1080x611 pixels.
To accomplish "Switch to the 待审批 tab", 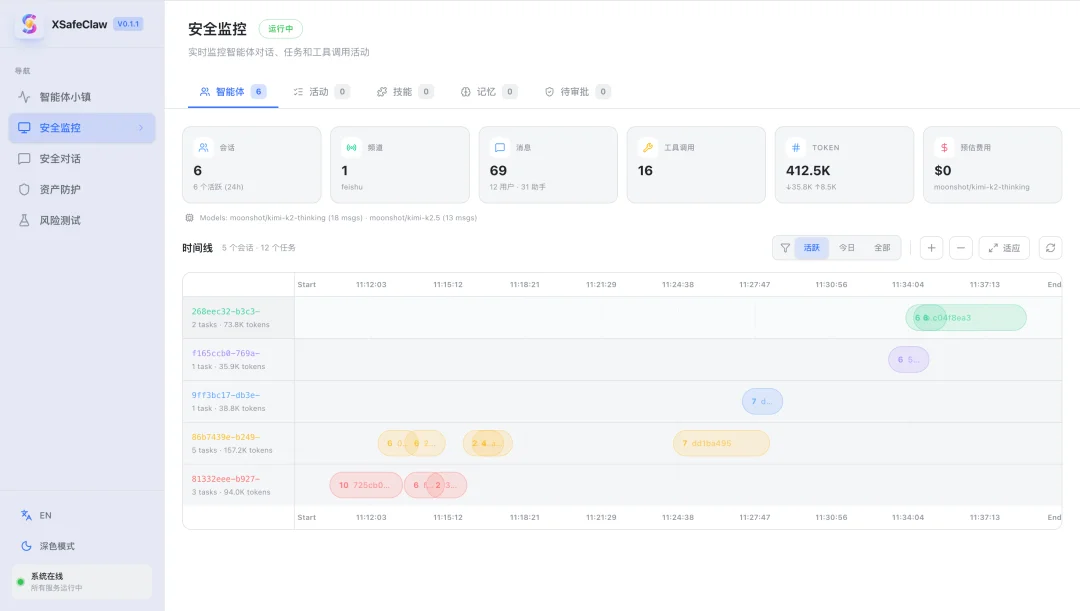I will pyautogui.click(x=576, y=92).
